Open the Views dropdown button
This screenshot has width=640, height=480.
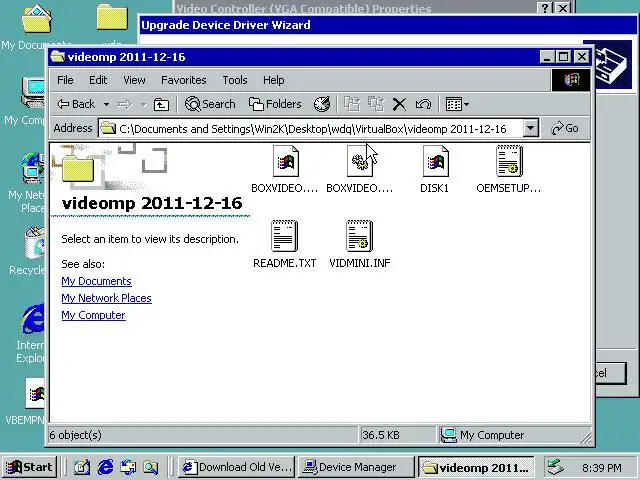click(457, 104)
